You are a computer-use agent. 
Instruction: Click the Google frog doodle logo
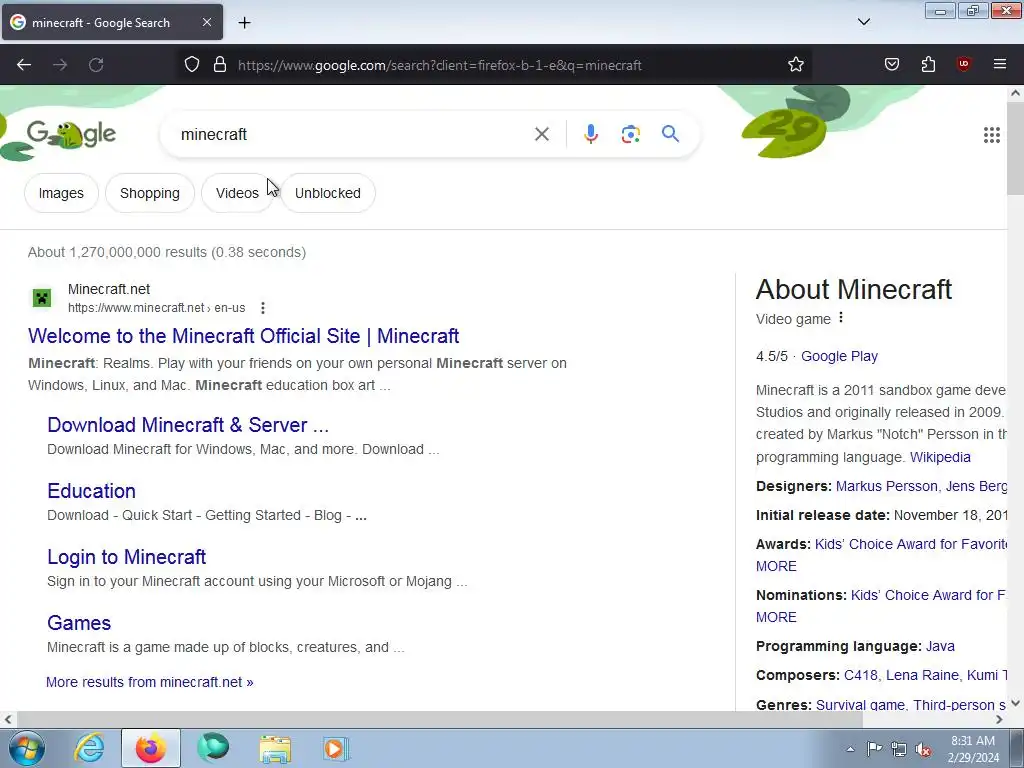71,135
